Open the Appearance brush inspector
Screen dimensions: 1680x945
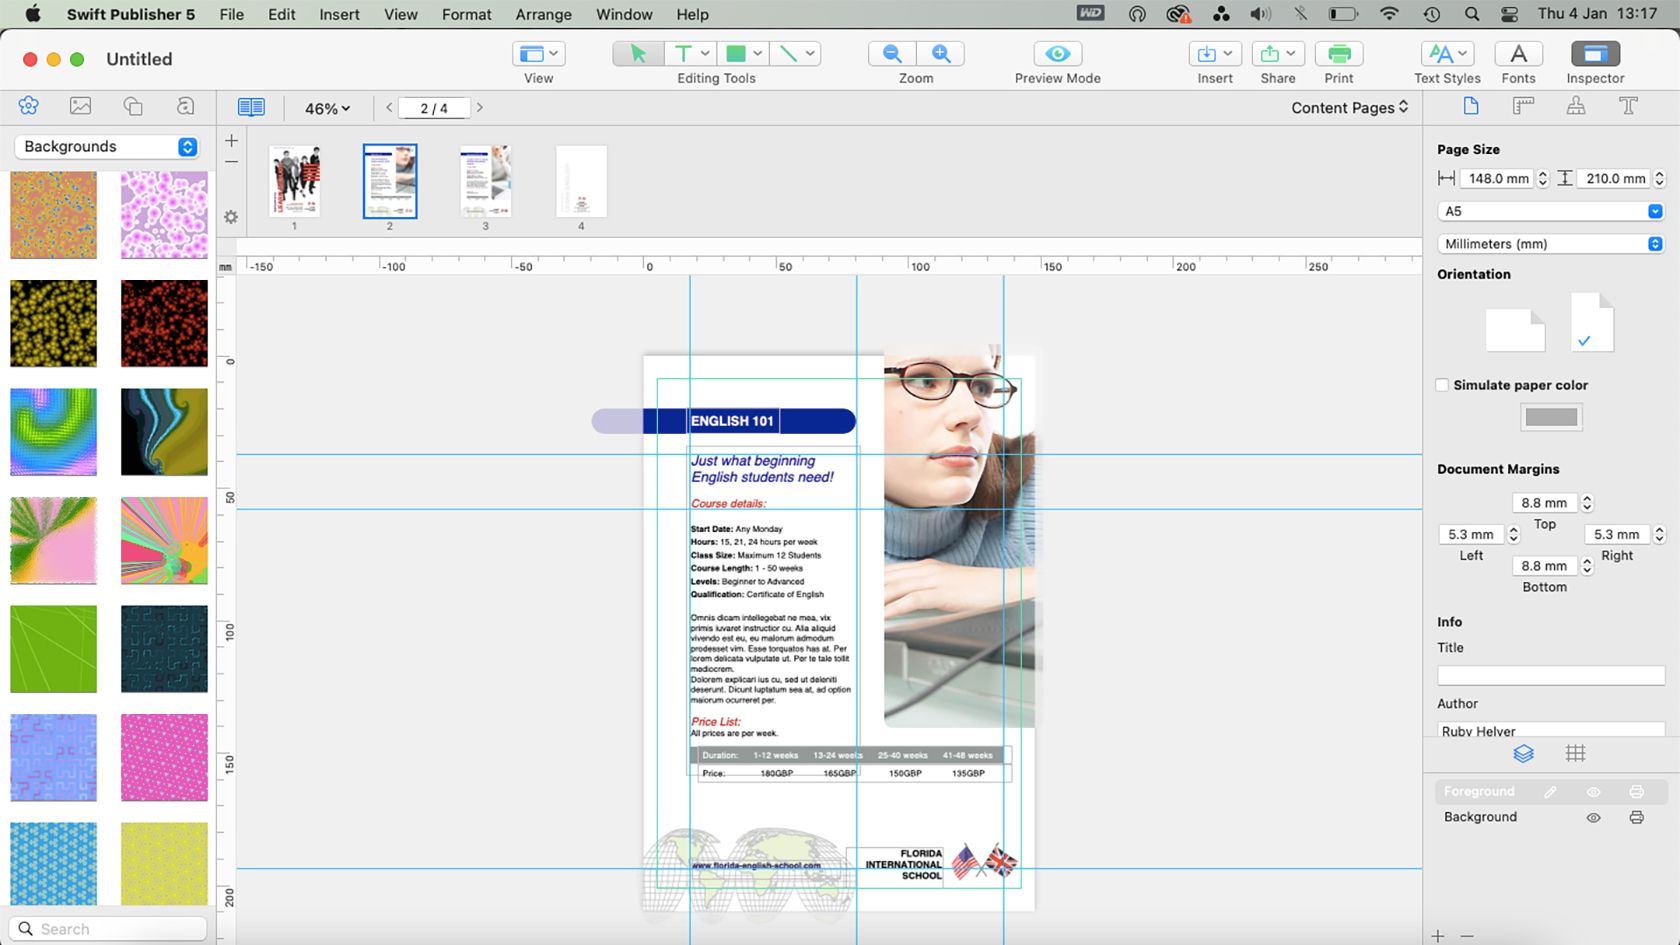point(1577,105)
